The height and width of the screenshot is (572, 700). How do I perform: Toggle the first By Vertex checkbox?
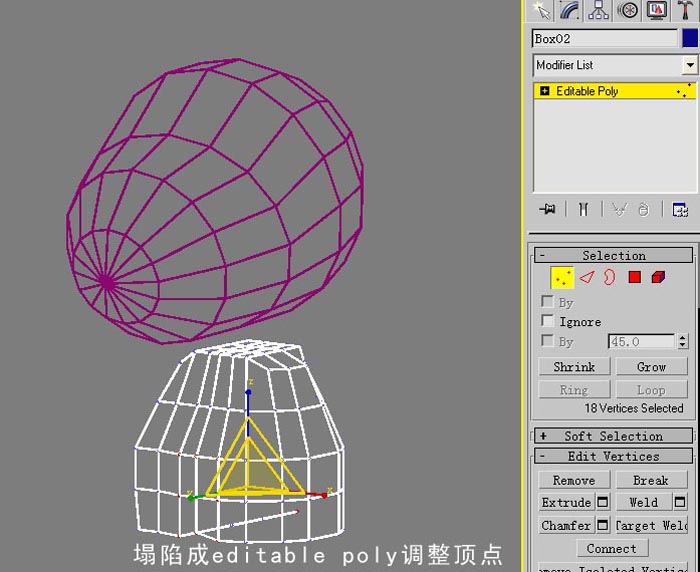pyautogui.click(x=547, y=301)
